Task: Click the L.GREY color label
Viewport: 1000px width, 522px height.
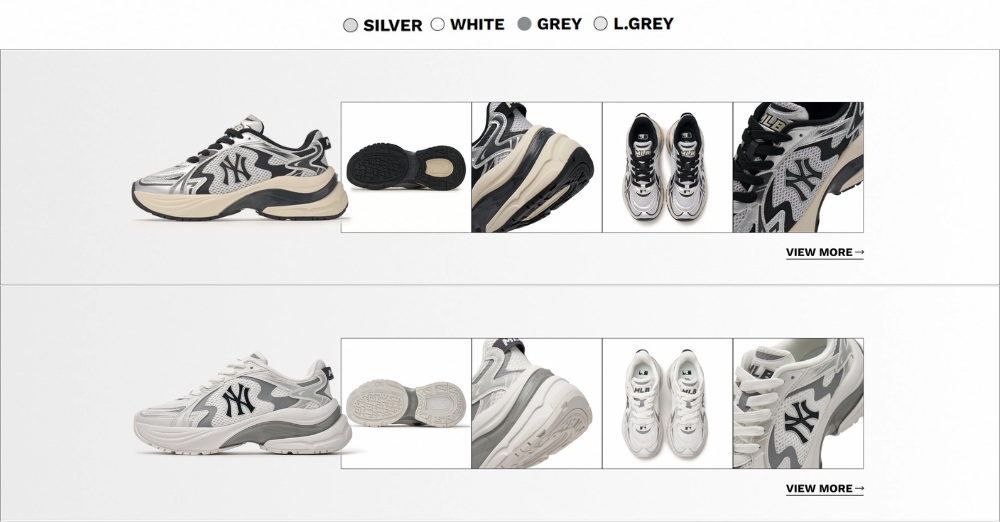Action: click(x=643, y=24)
